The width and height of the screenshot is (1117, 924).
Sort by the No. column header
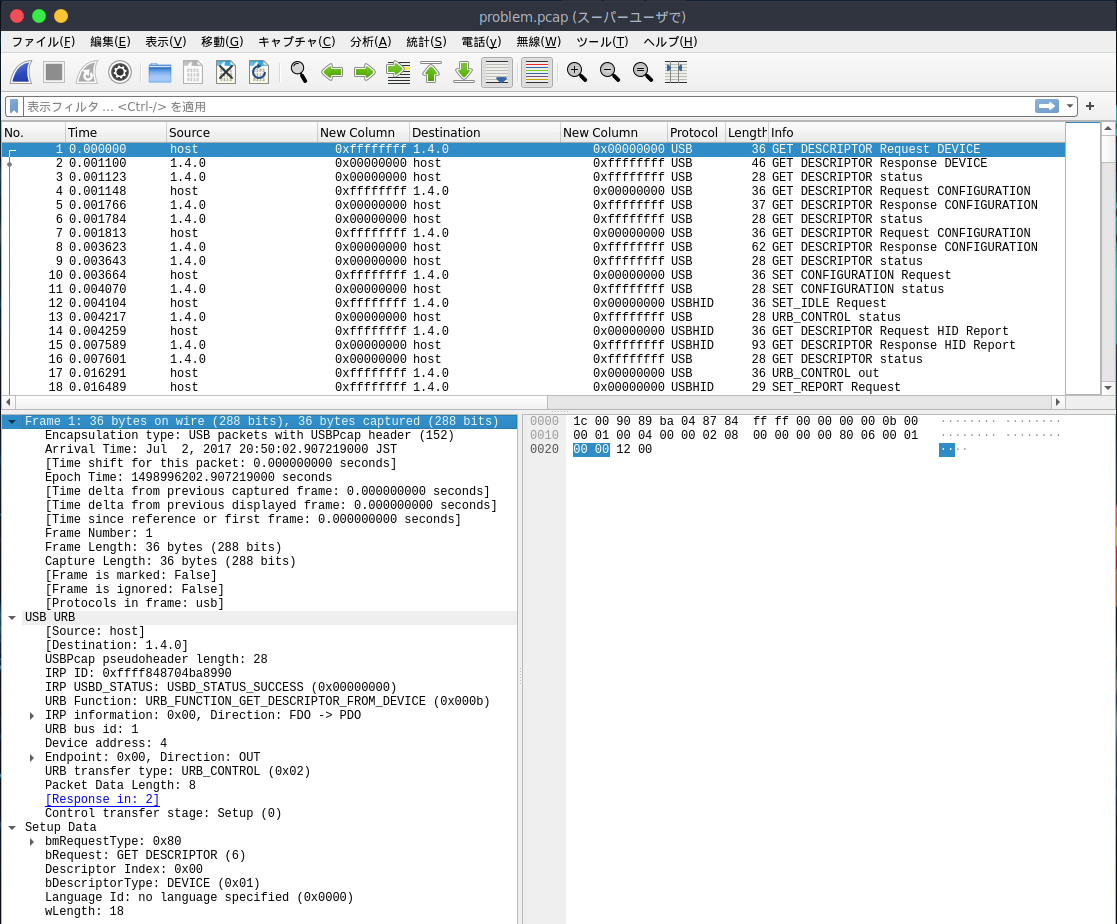(33, 133)
